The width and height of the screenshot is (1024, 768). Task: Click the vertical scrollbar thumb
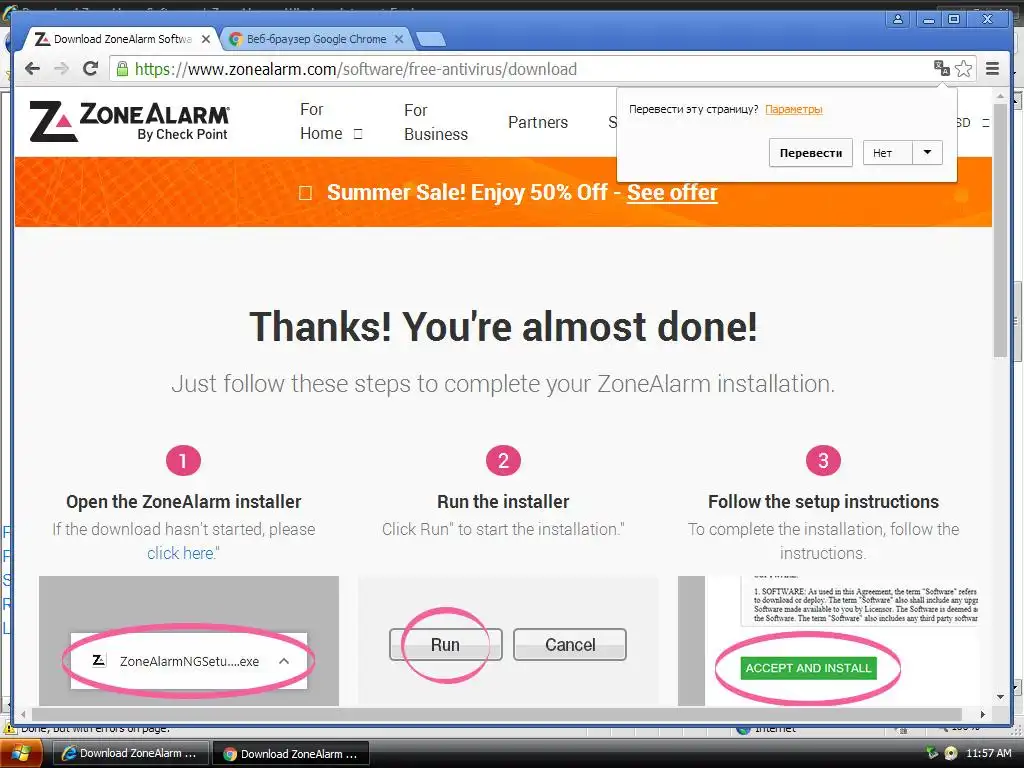pyautogui.click(x=1000, y=230)
